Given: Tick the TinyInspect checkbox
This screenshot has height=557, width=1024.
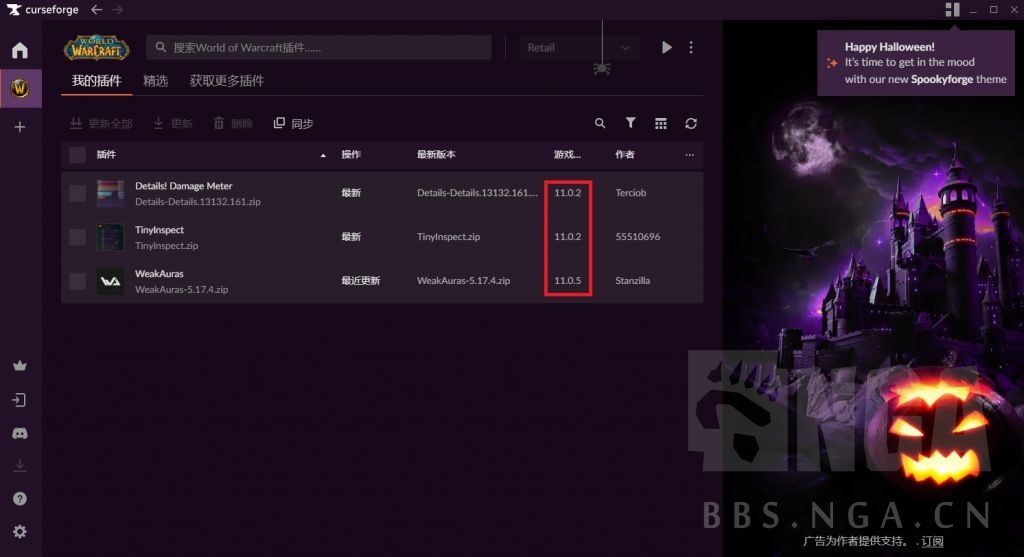Looking at the screenshot, I should (x=77, y=237).
